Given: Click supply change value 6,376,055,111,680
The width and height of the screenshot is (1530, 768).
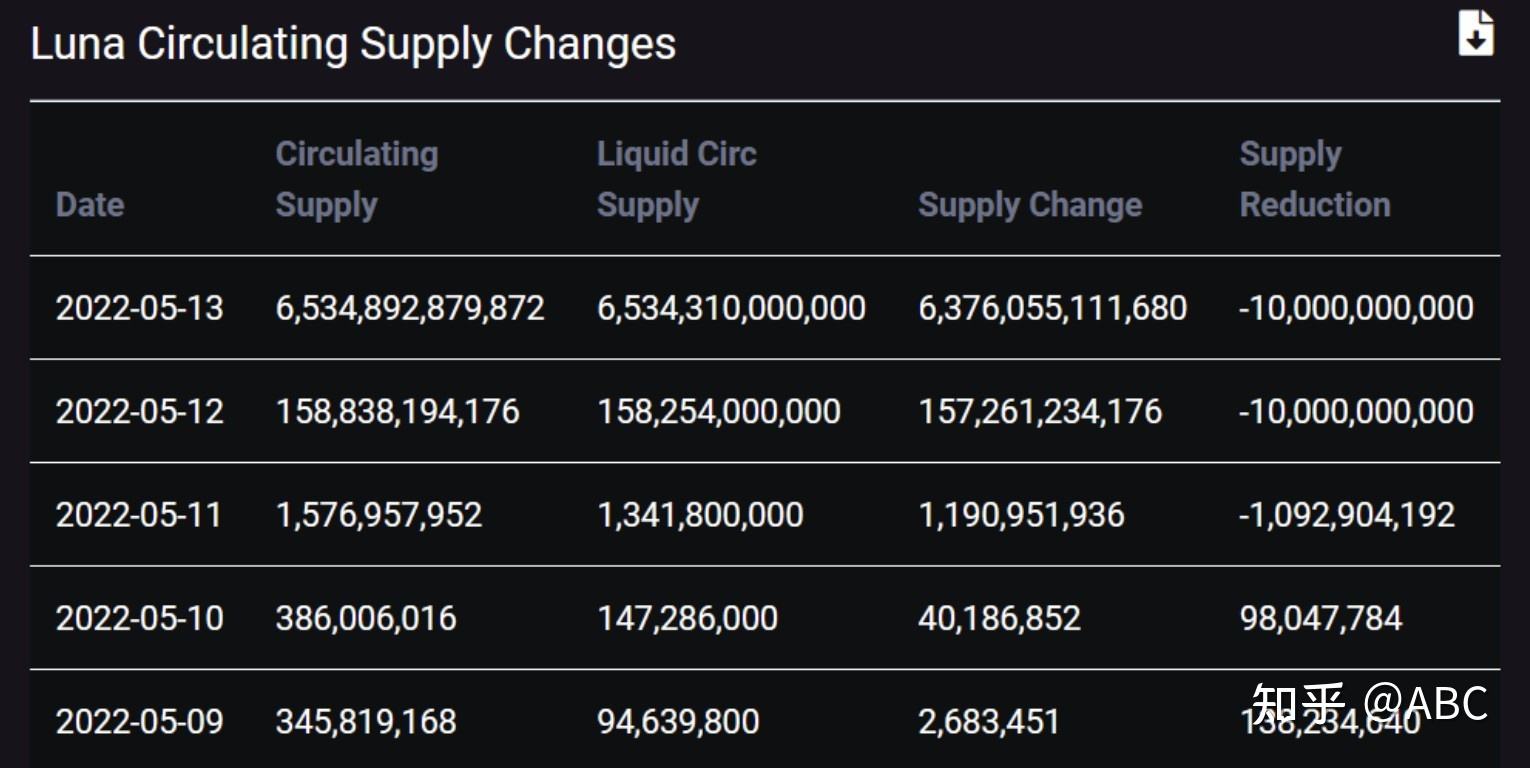Looking at the screenshot, I should (1052, 308).
